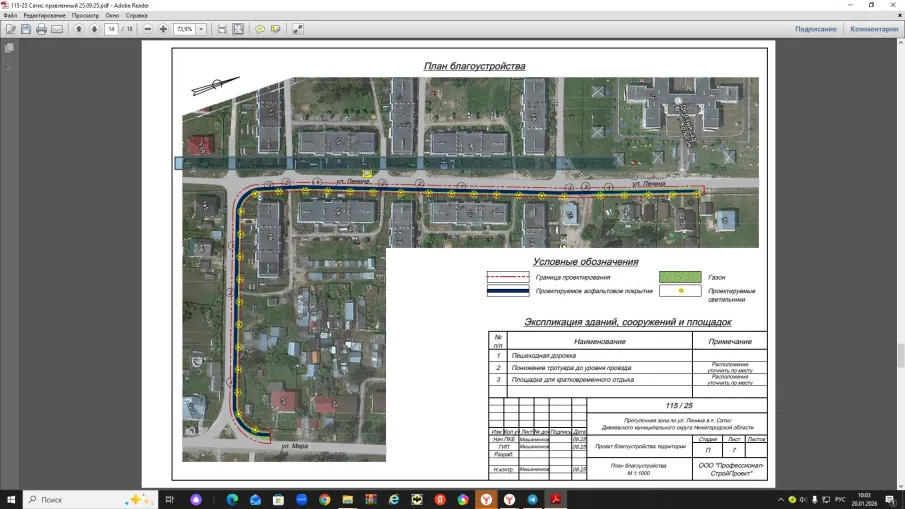Click the Save file icon
Screen dimensions: 905x509
point(25,29)
